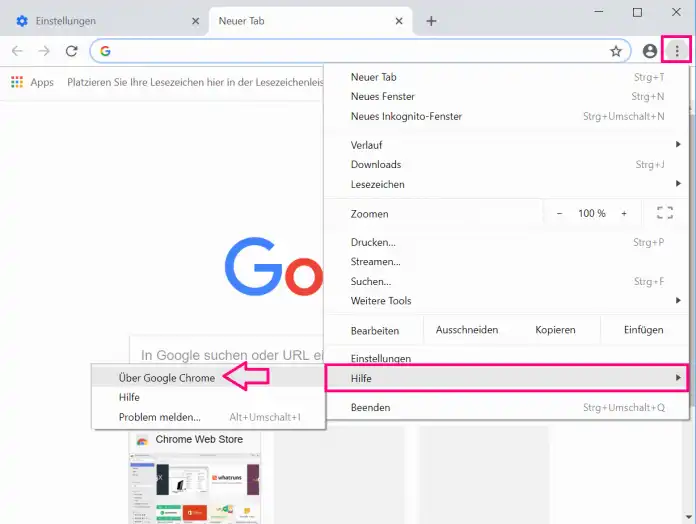Decrease zoom with the minus button

(559, 213)
